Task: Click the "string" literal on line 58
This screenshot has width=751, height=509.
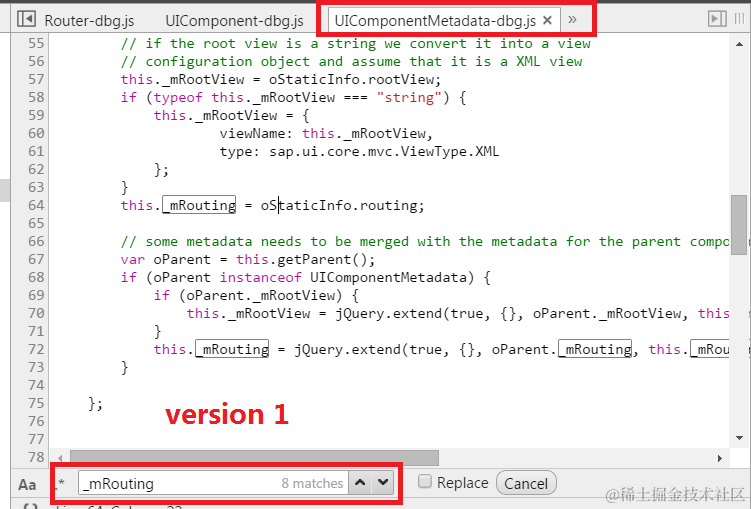Action: tap(409, 97)
